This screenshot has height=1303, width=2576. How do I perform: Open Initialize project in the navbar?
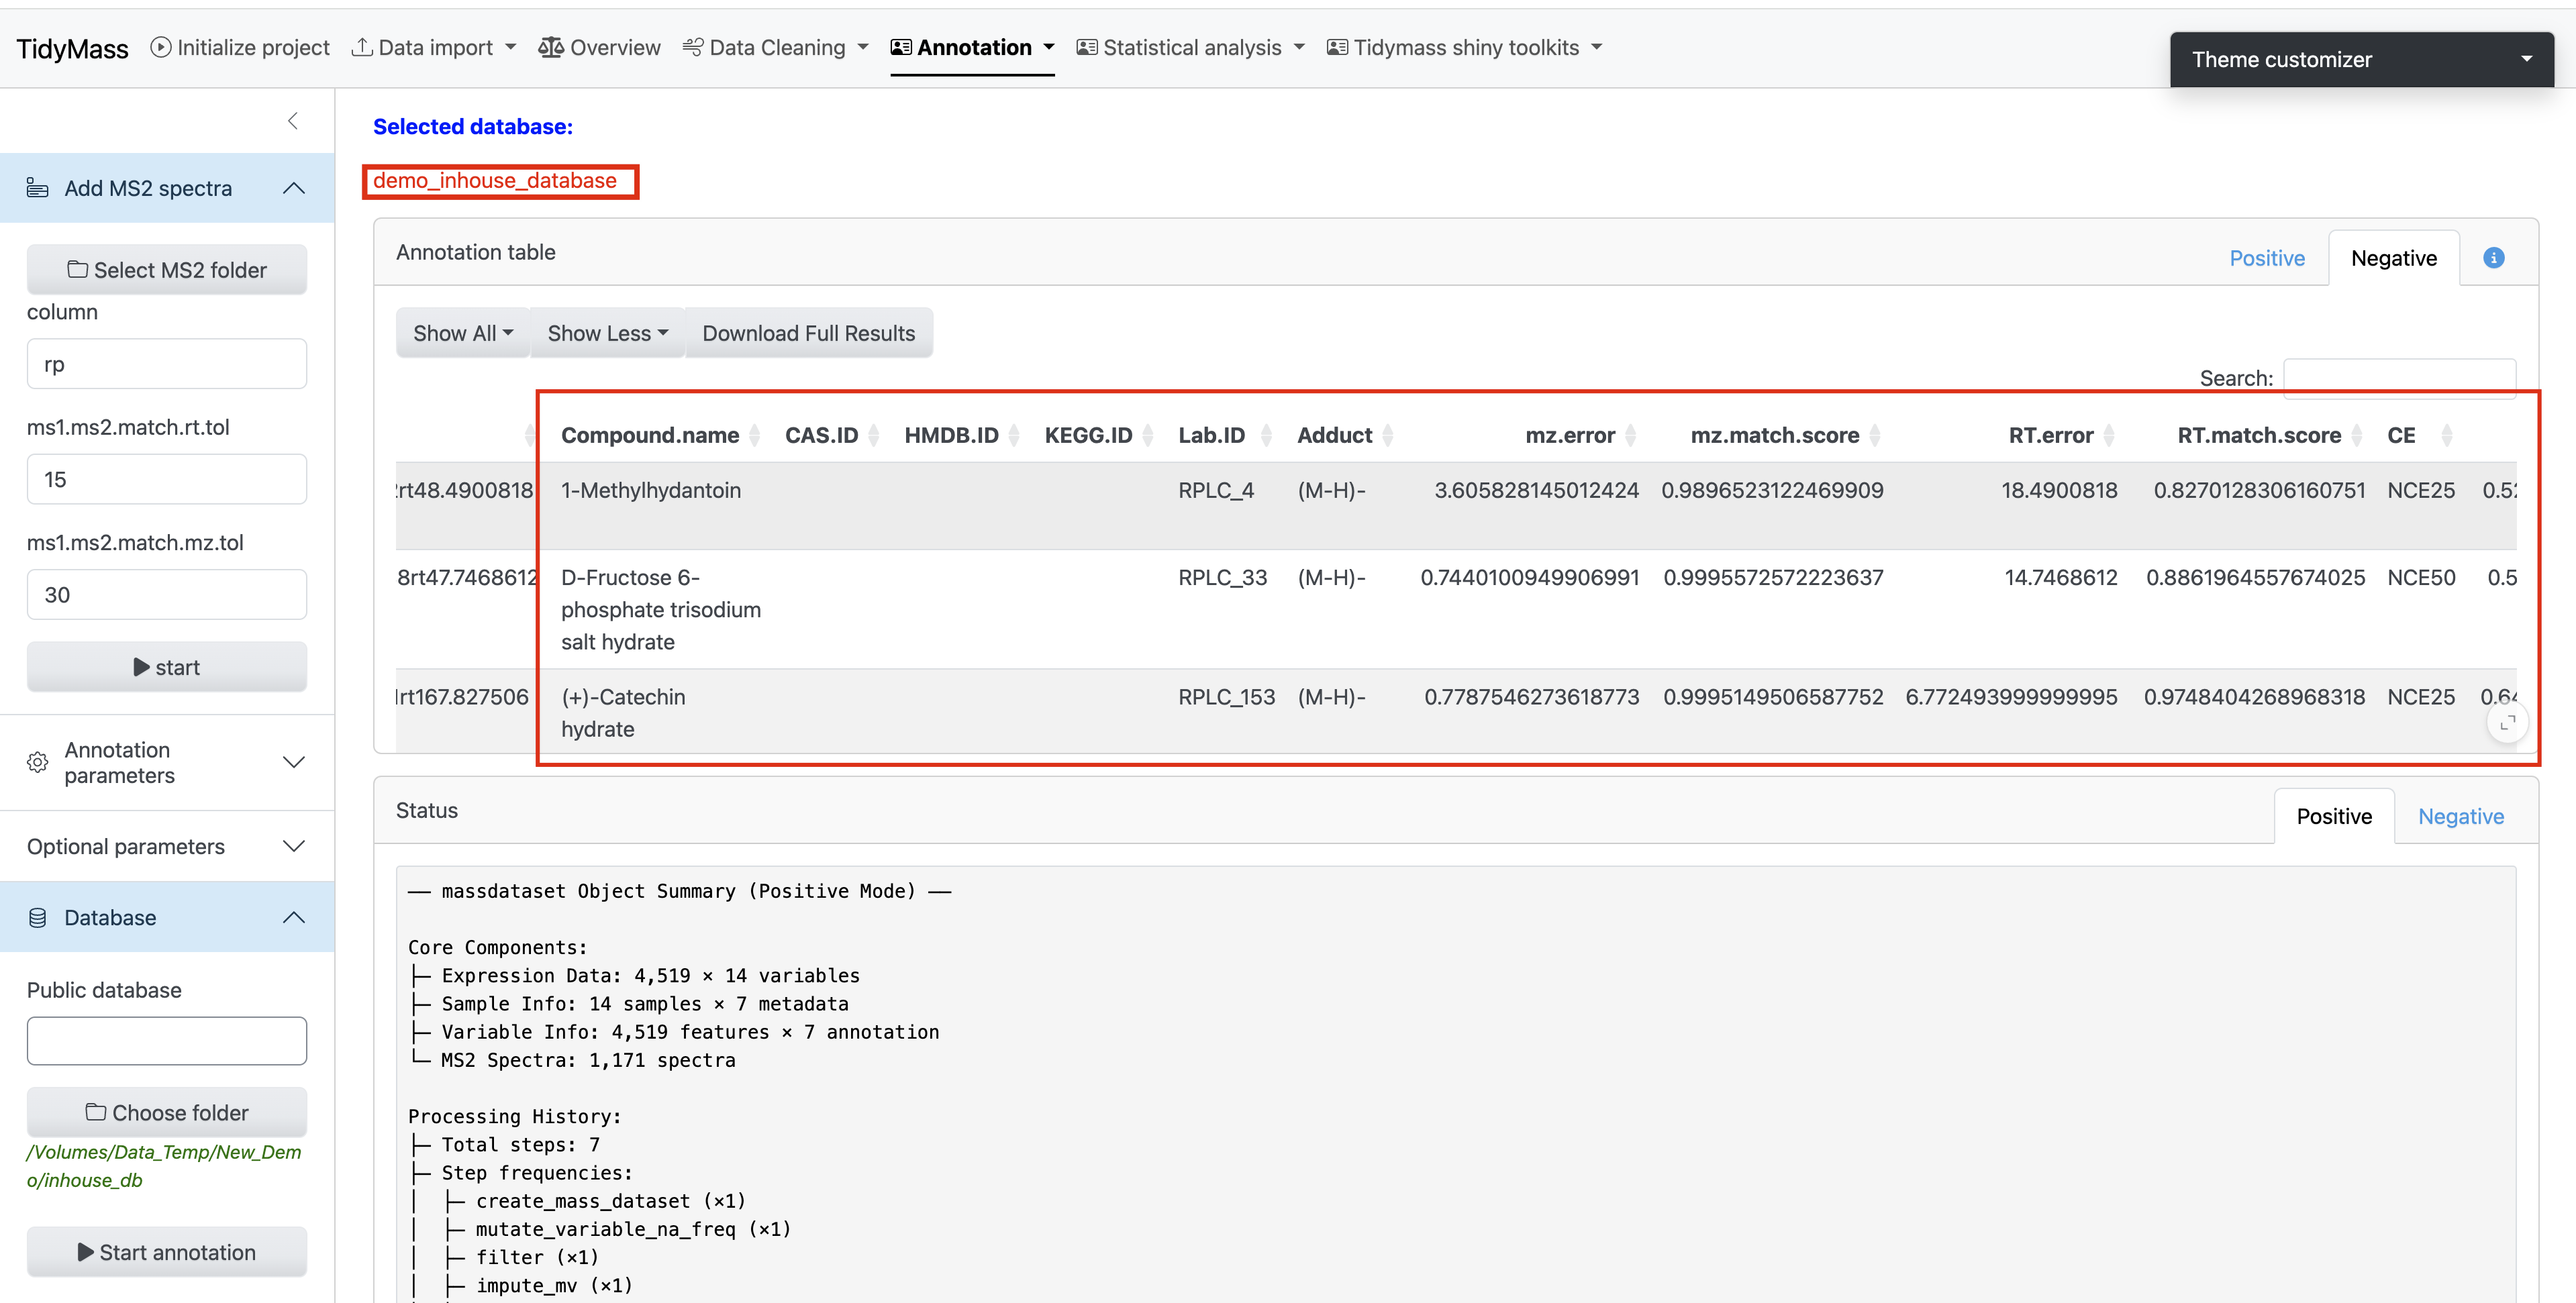point(240,47)
